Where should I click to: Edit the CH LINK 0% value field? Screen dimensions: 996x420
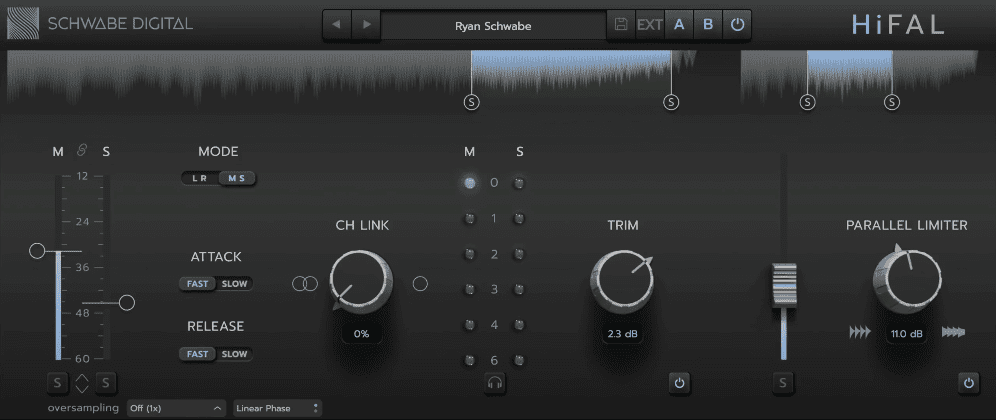pyautogui.click(x=361, y=334)
